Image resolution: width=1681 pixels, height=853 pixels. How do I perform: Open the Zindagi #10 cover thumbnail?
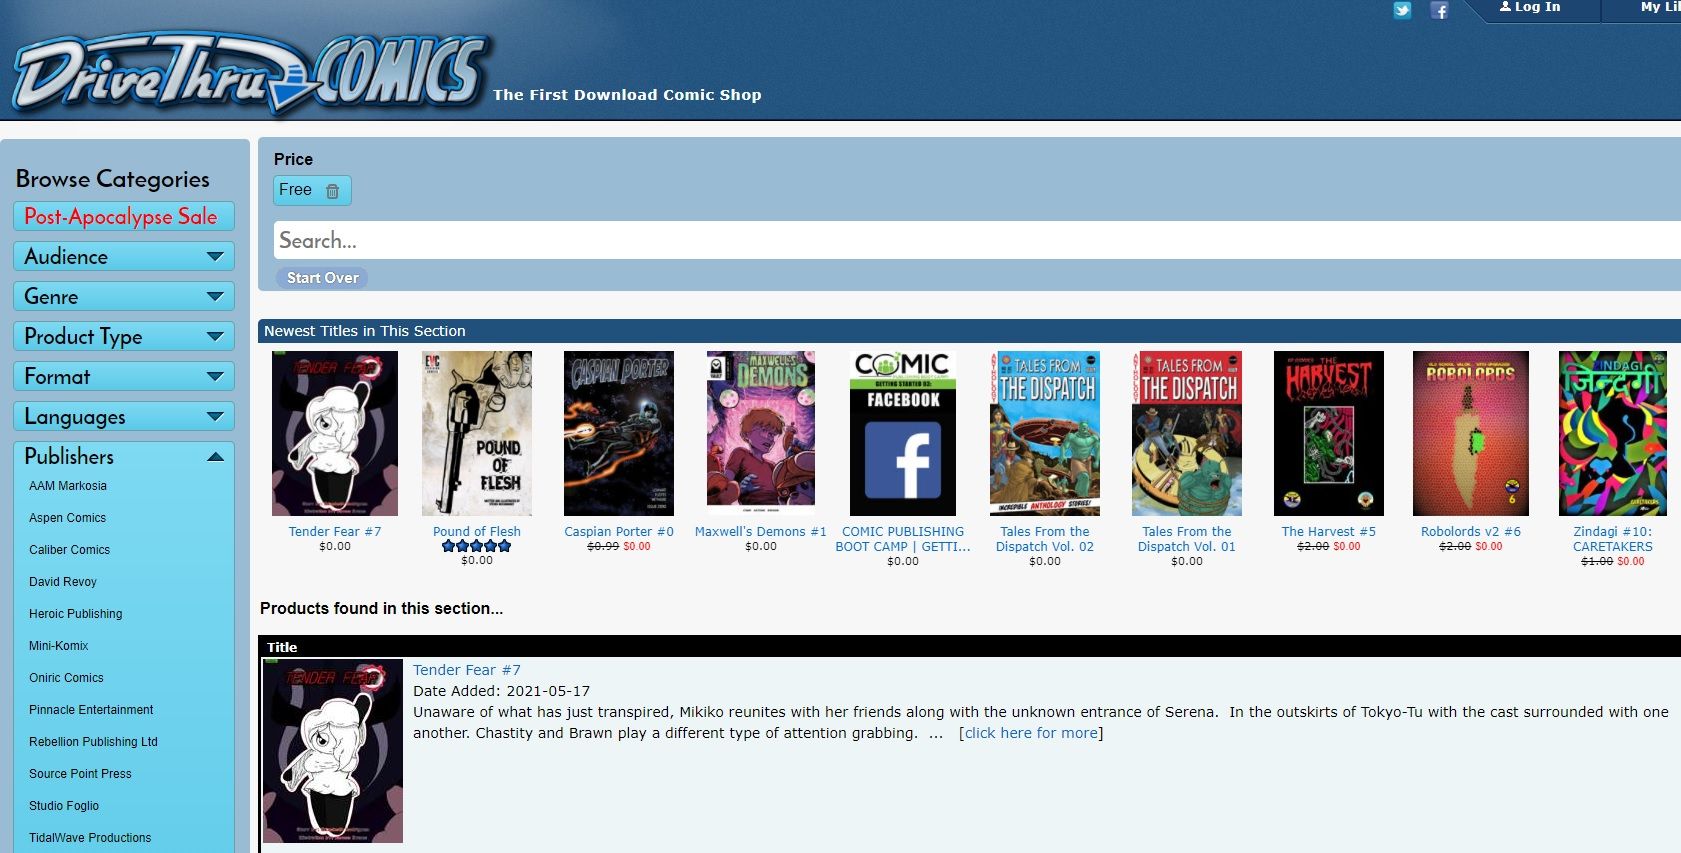click(x=1613, y=433)
